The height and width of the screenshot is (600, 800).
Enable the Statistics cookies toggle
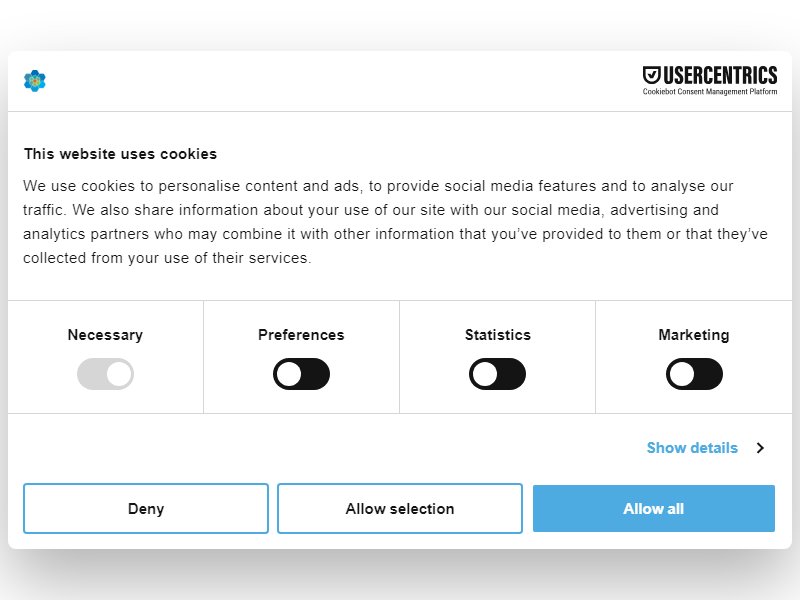[497, 374]
